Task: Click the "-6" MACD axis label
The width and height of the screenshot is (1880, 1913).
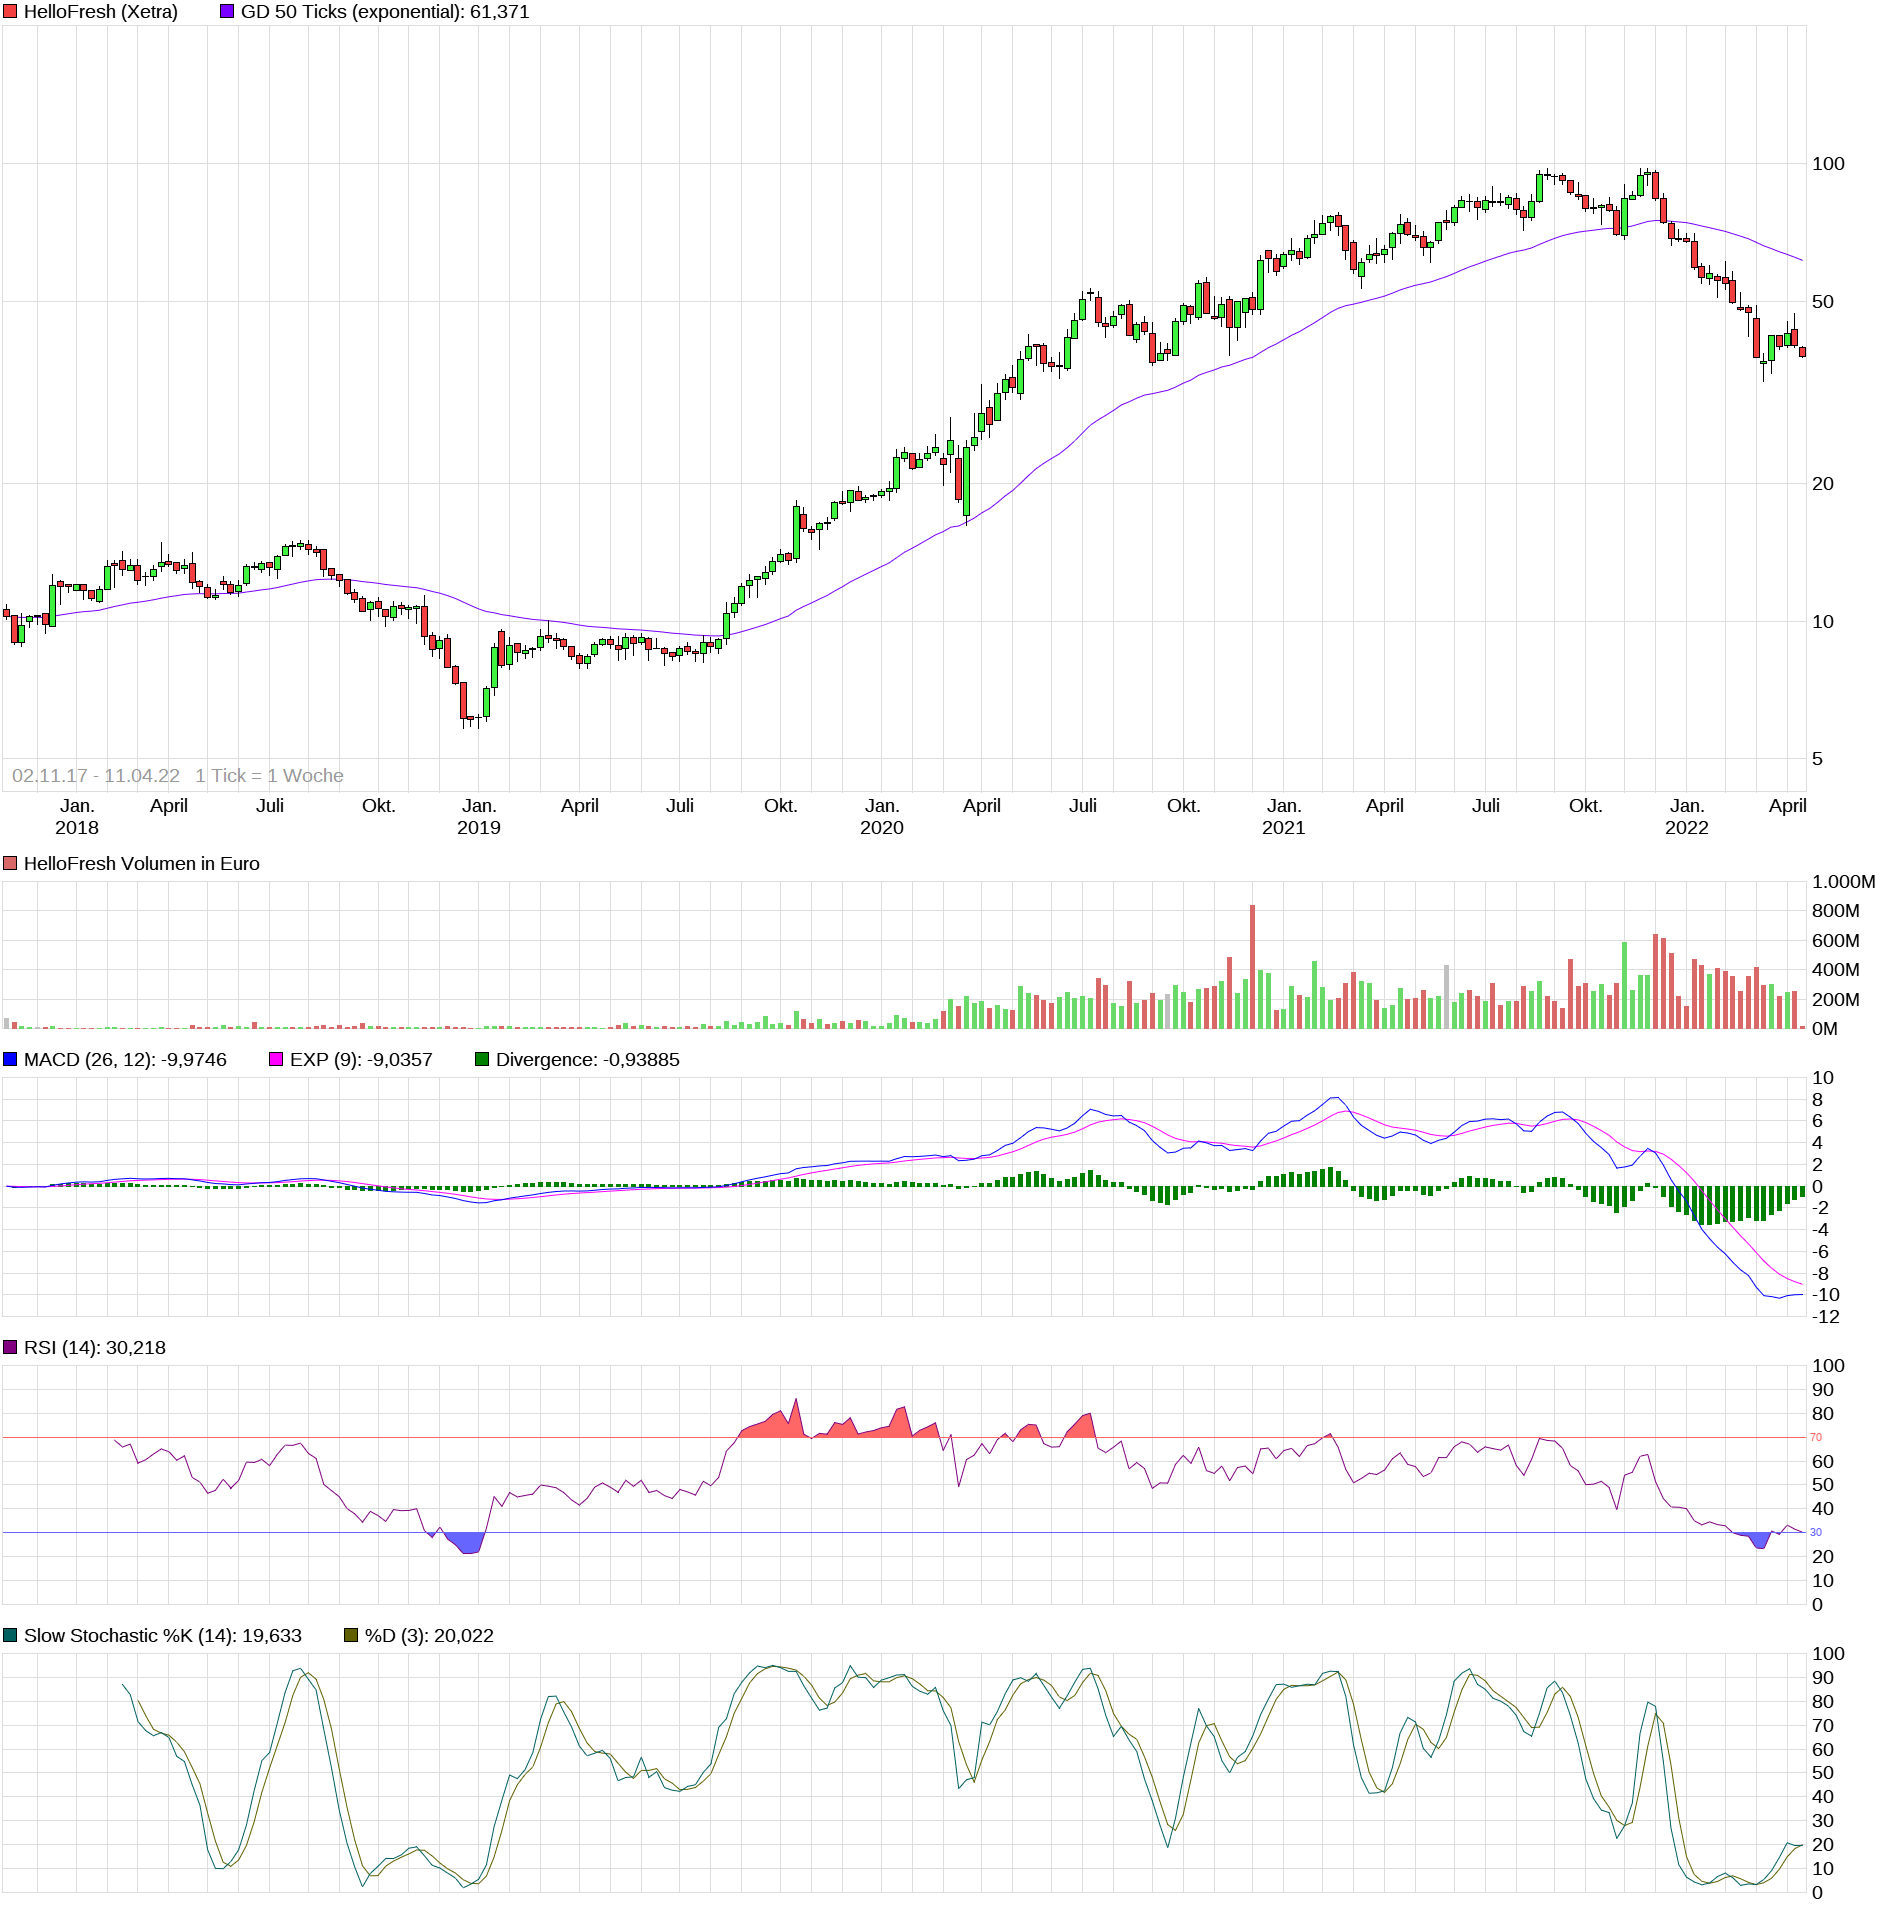Action: tap(1821, 1252)
